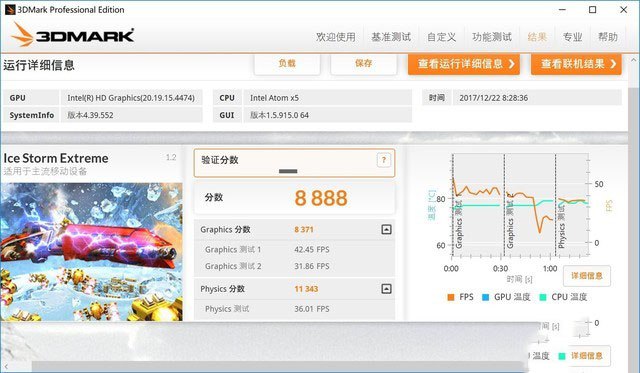Click the Ice Storm Extreme thumbnail image
Screen dimensions: 640x373
coord(91,251)
